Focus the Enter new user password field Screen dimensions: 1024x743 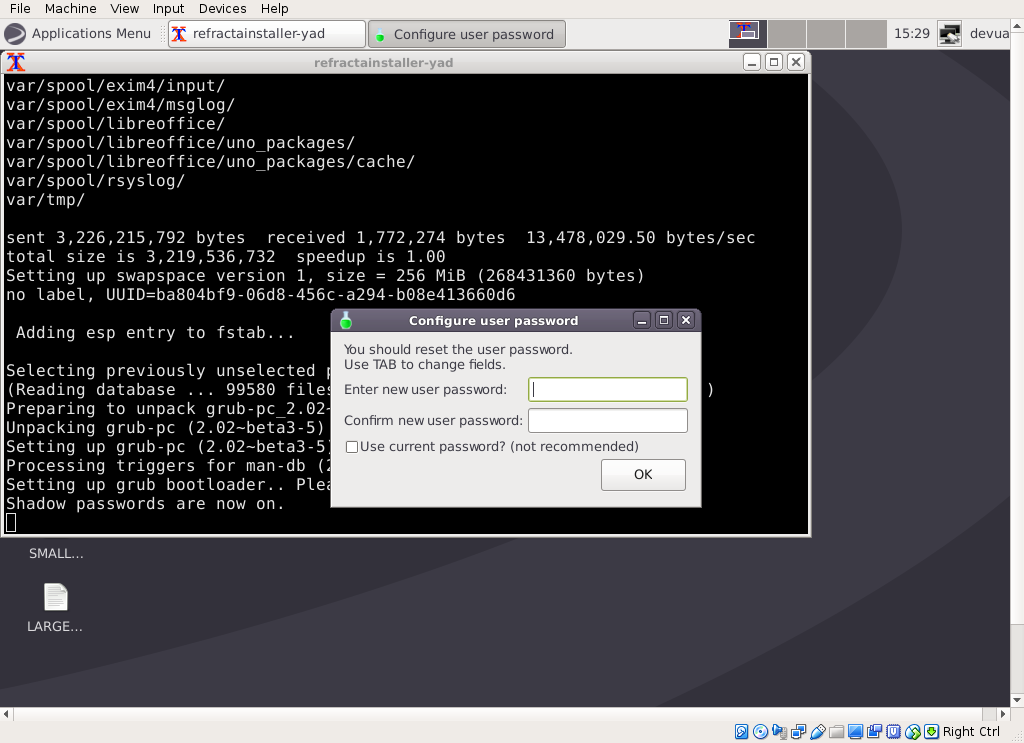pos(607,389)
